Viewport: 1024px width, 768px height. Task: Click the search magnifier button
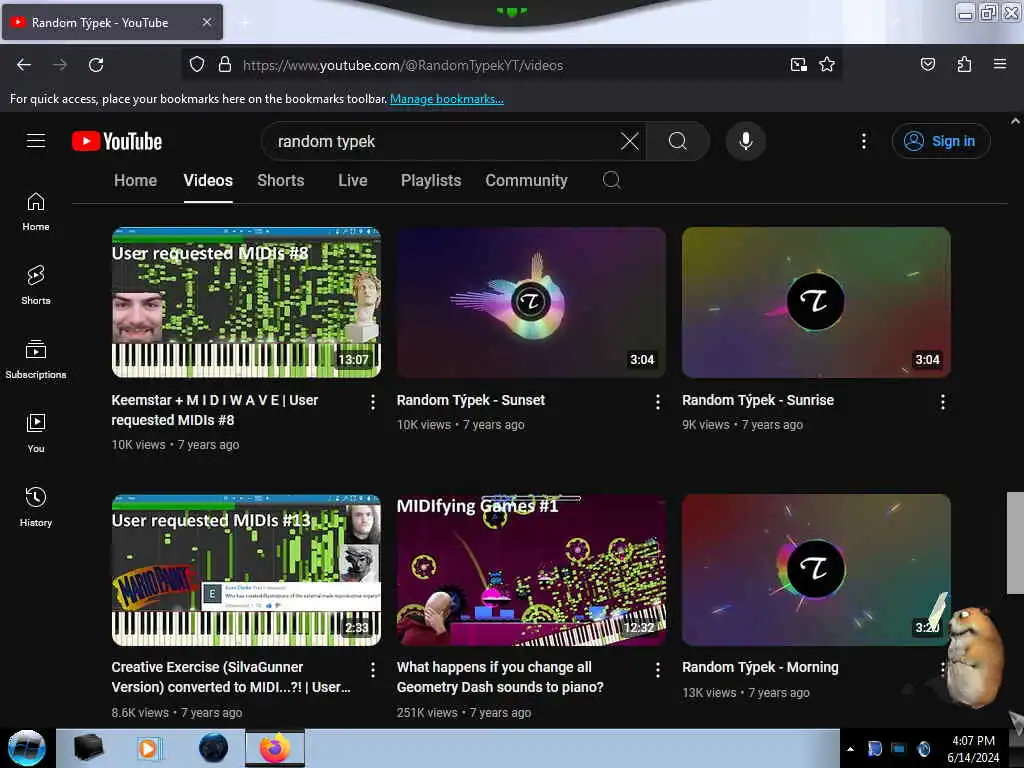678,141
